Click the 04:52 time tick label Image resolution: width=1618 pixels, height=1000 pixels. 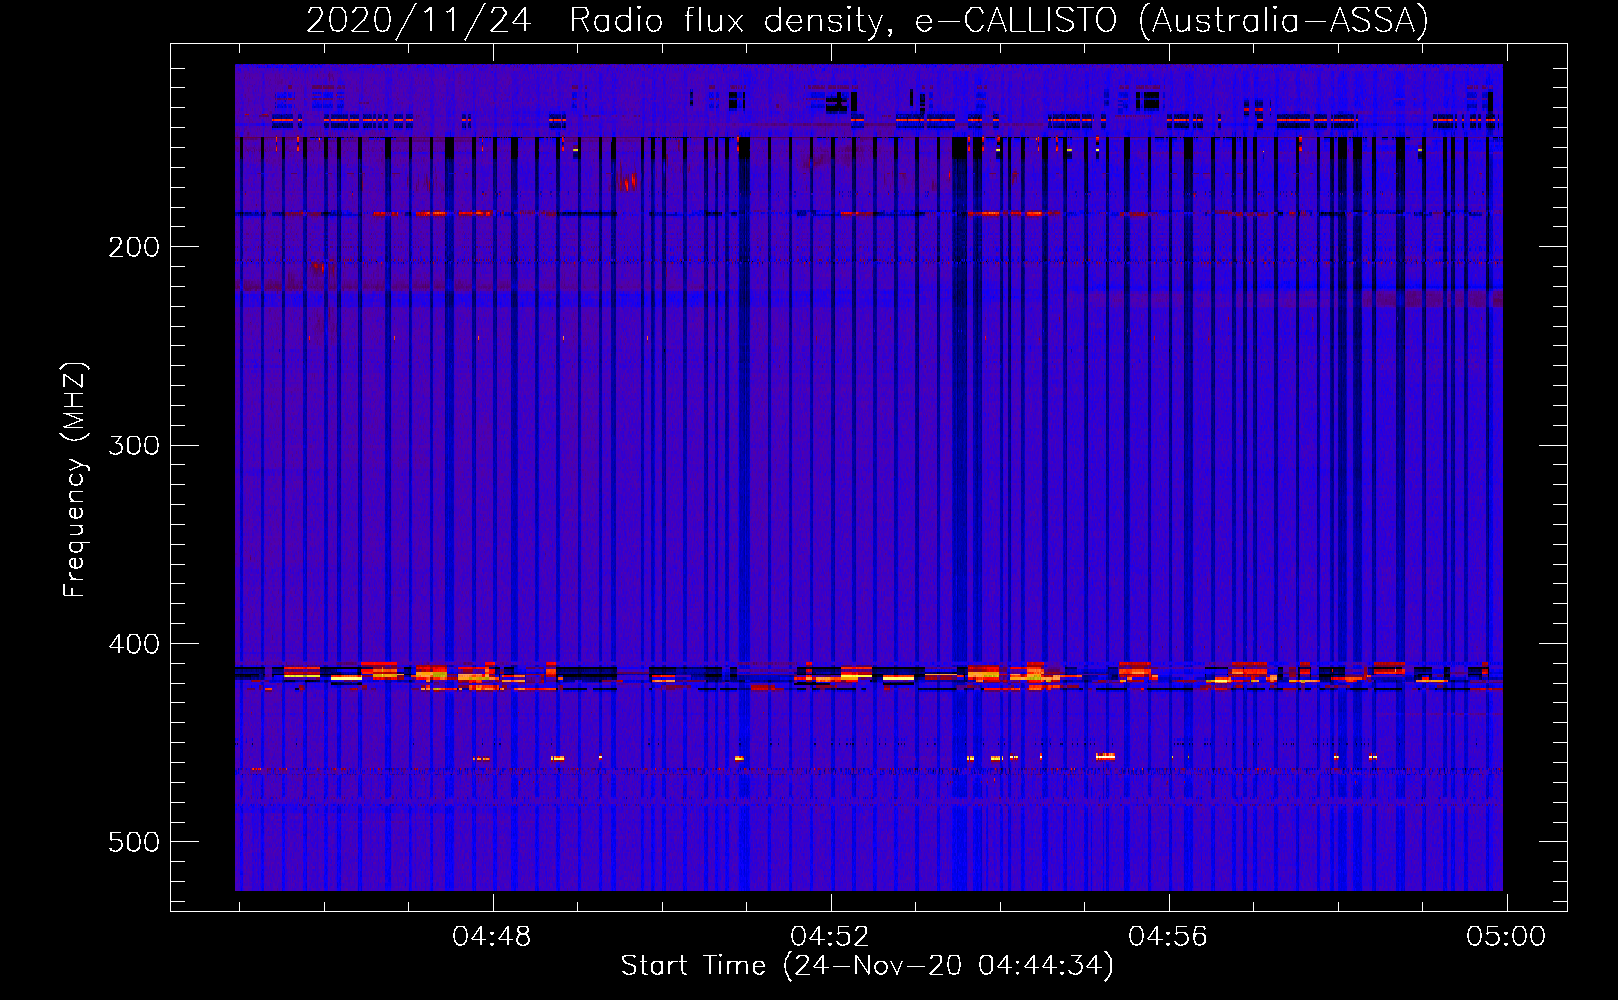[x=830, y=937]
